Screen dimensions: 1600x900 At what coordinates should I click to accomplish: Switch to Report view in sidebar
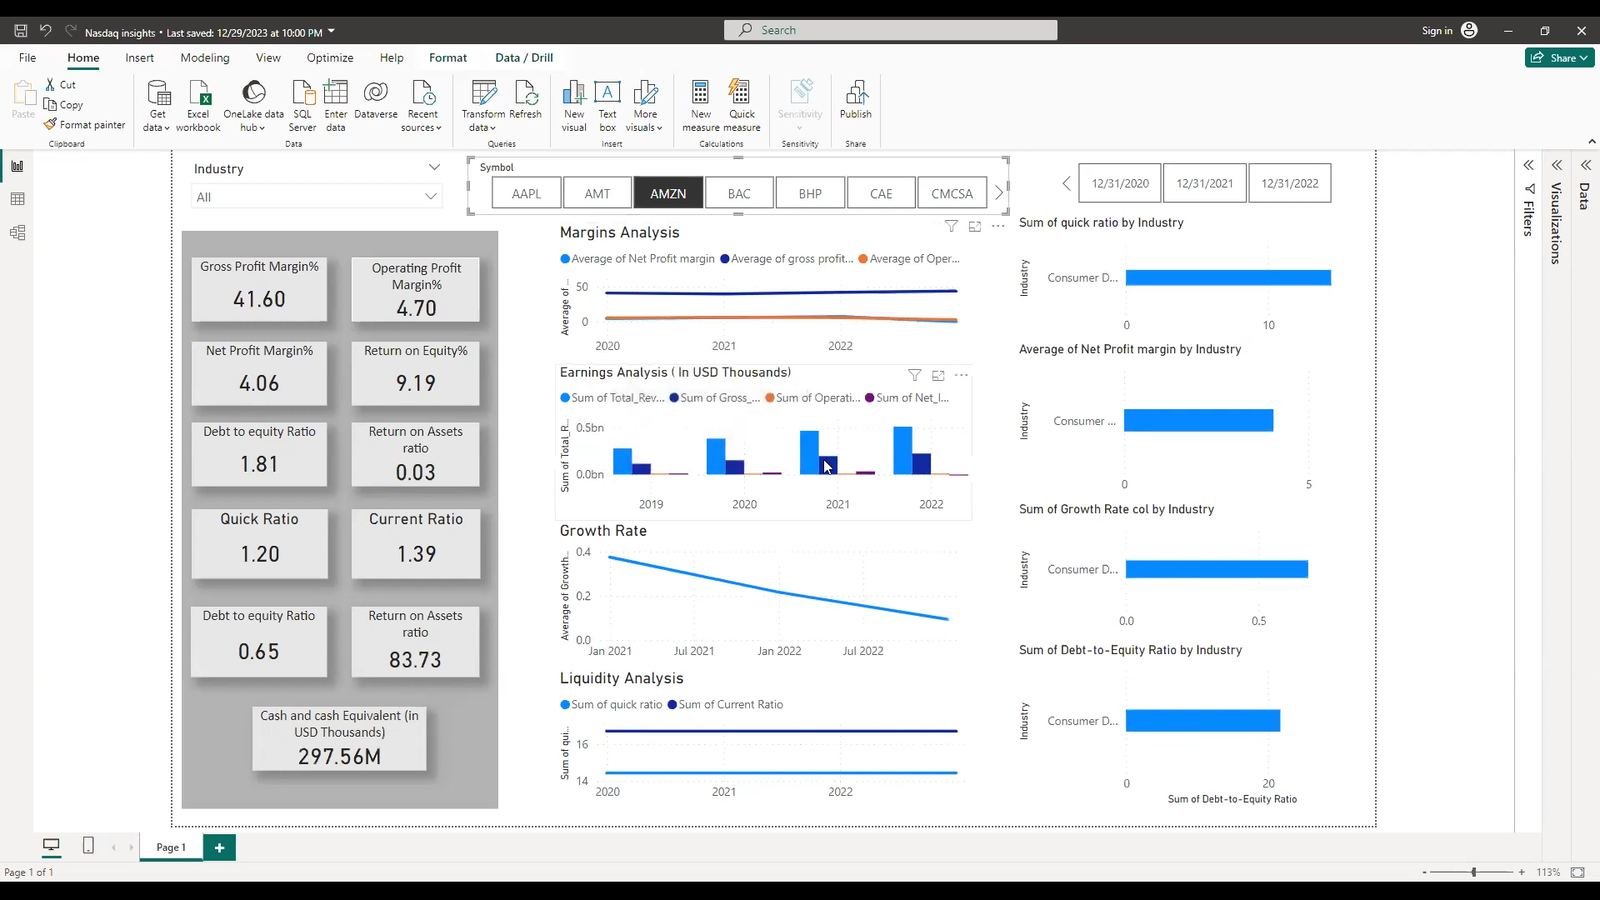(x=17, y=166)
